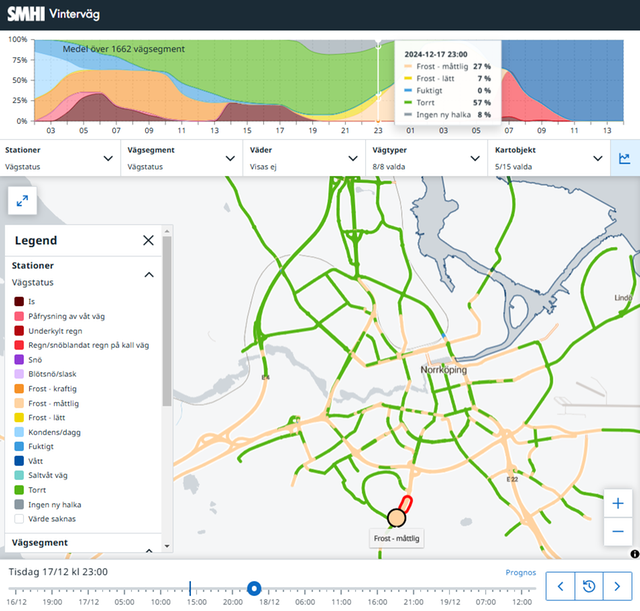Viewport: 640px width, 611px height.
Task: Reset timeline to current time
Action: pos(590,586)
